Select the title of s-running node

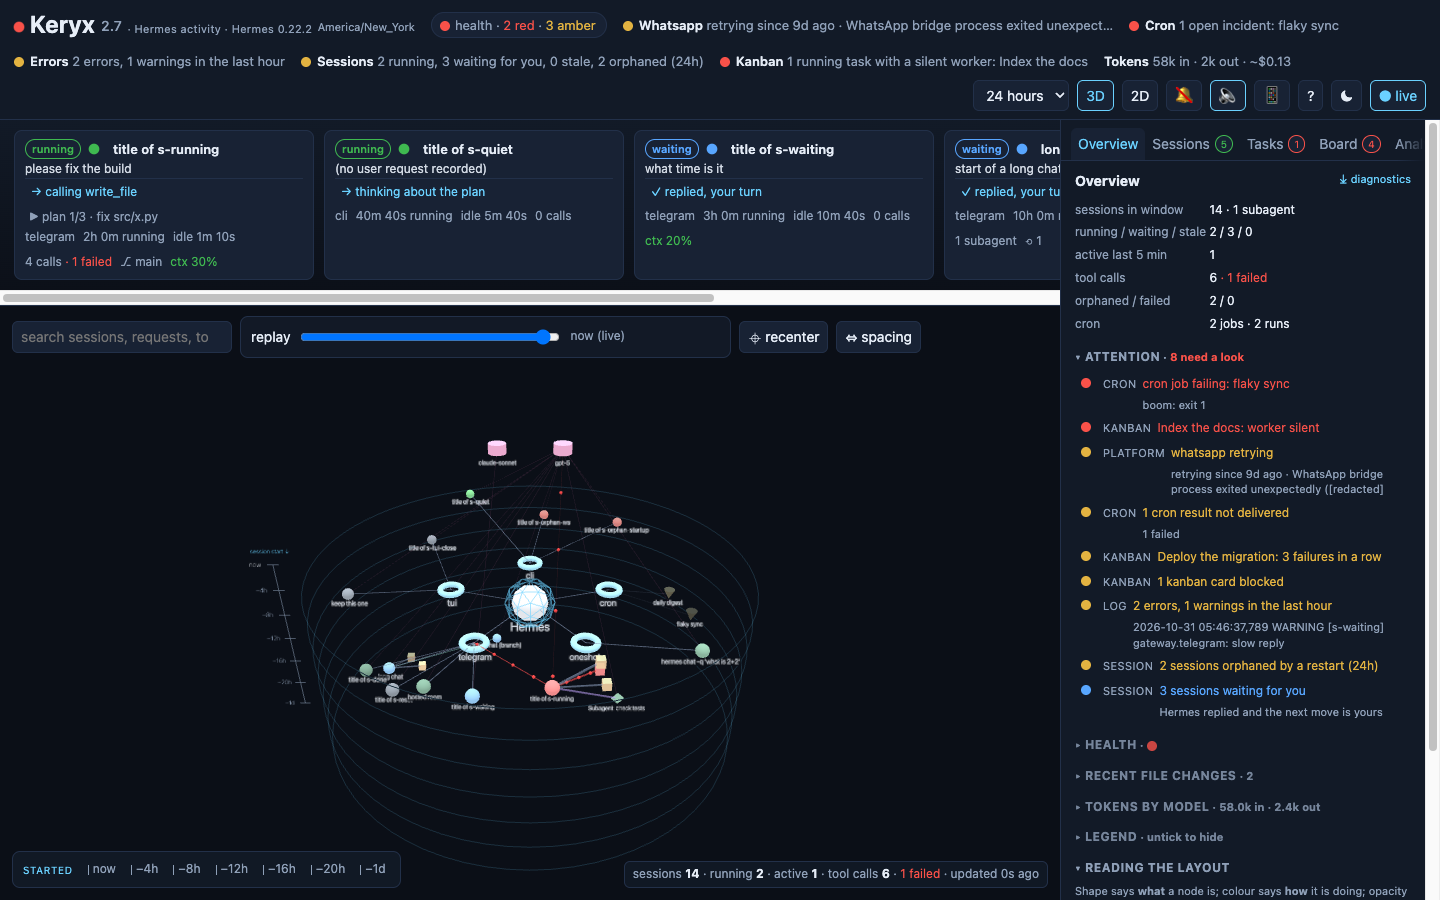tap(552, 687)
